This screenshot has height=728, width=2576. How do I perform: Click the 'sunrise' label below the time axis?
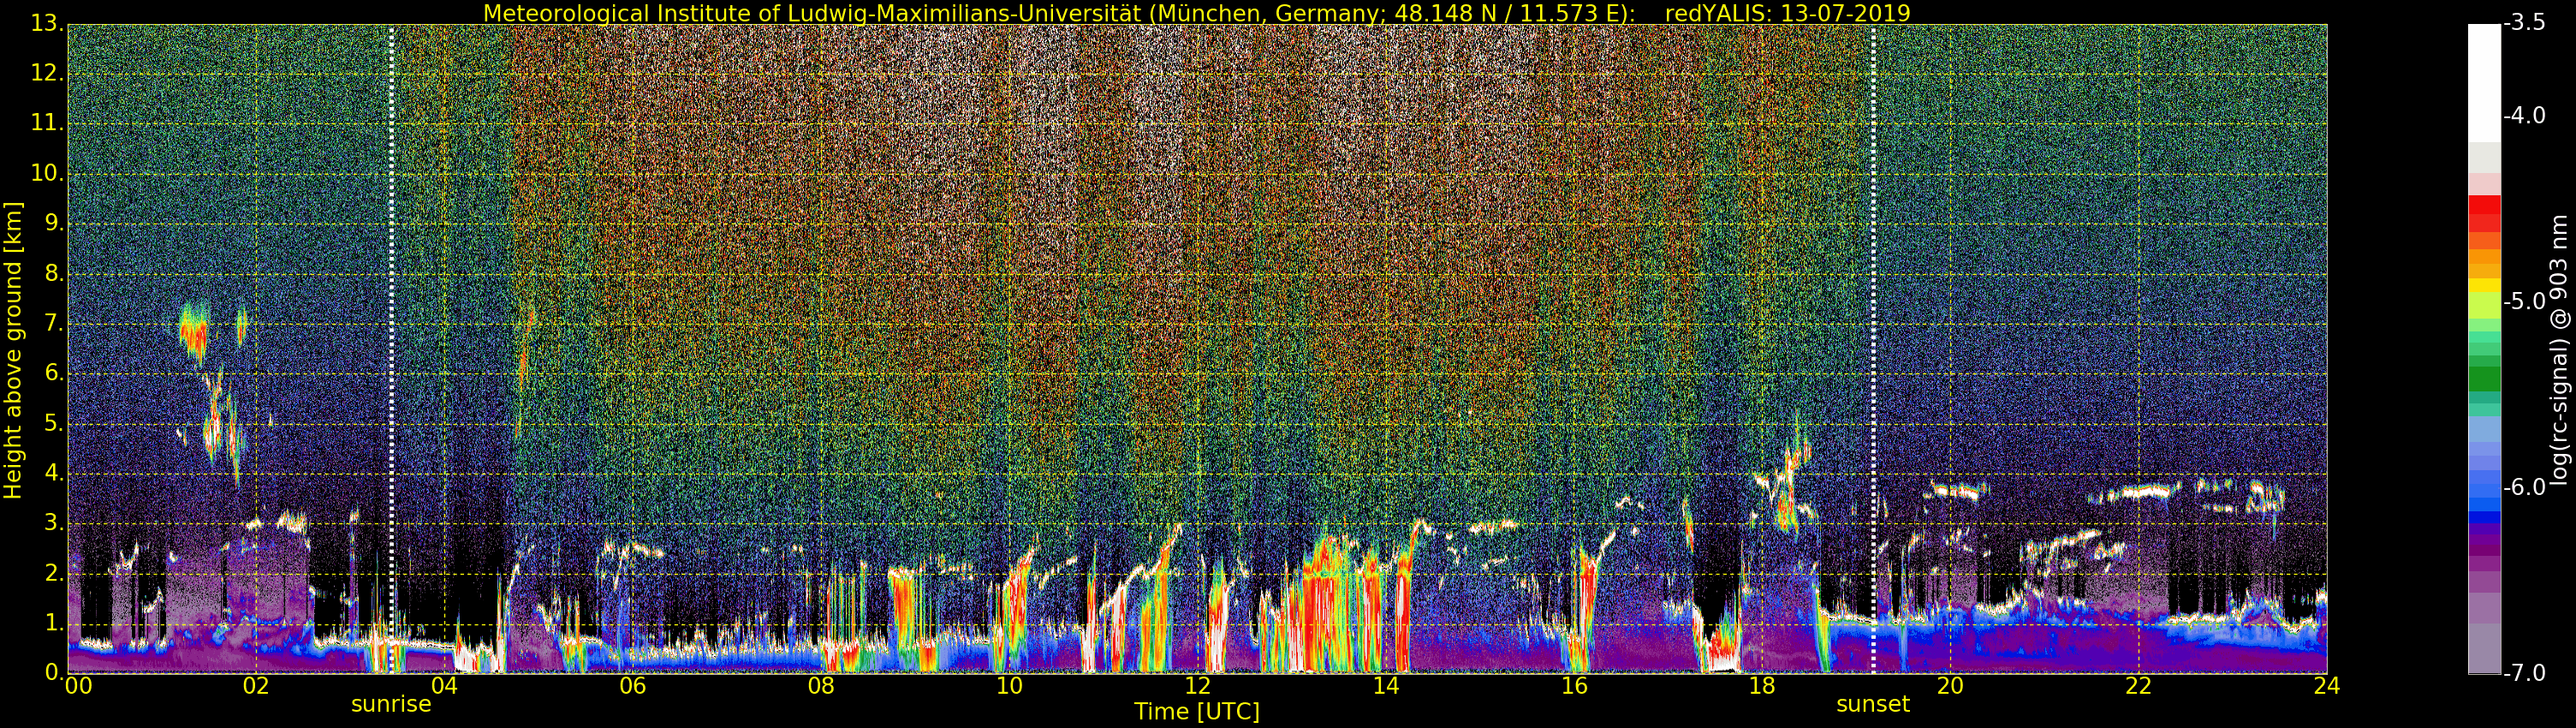pyautogui.click(x=391, y=704)
